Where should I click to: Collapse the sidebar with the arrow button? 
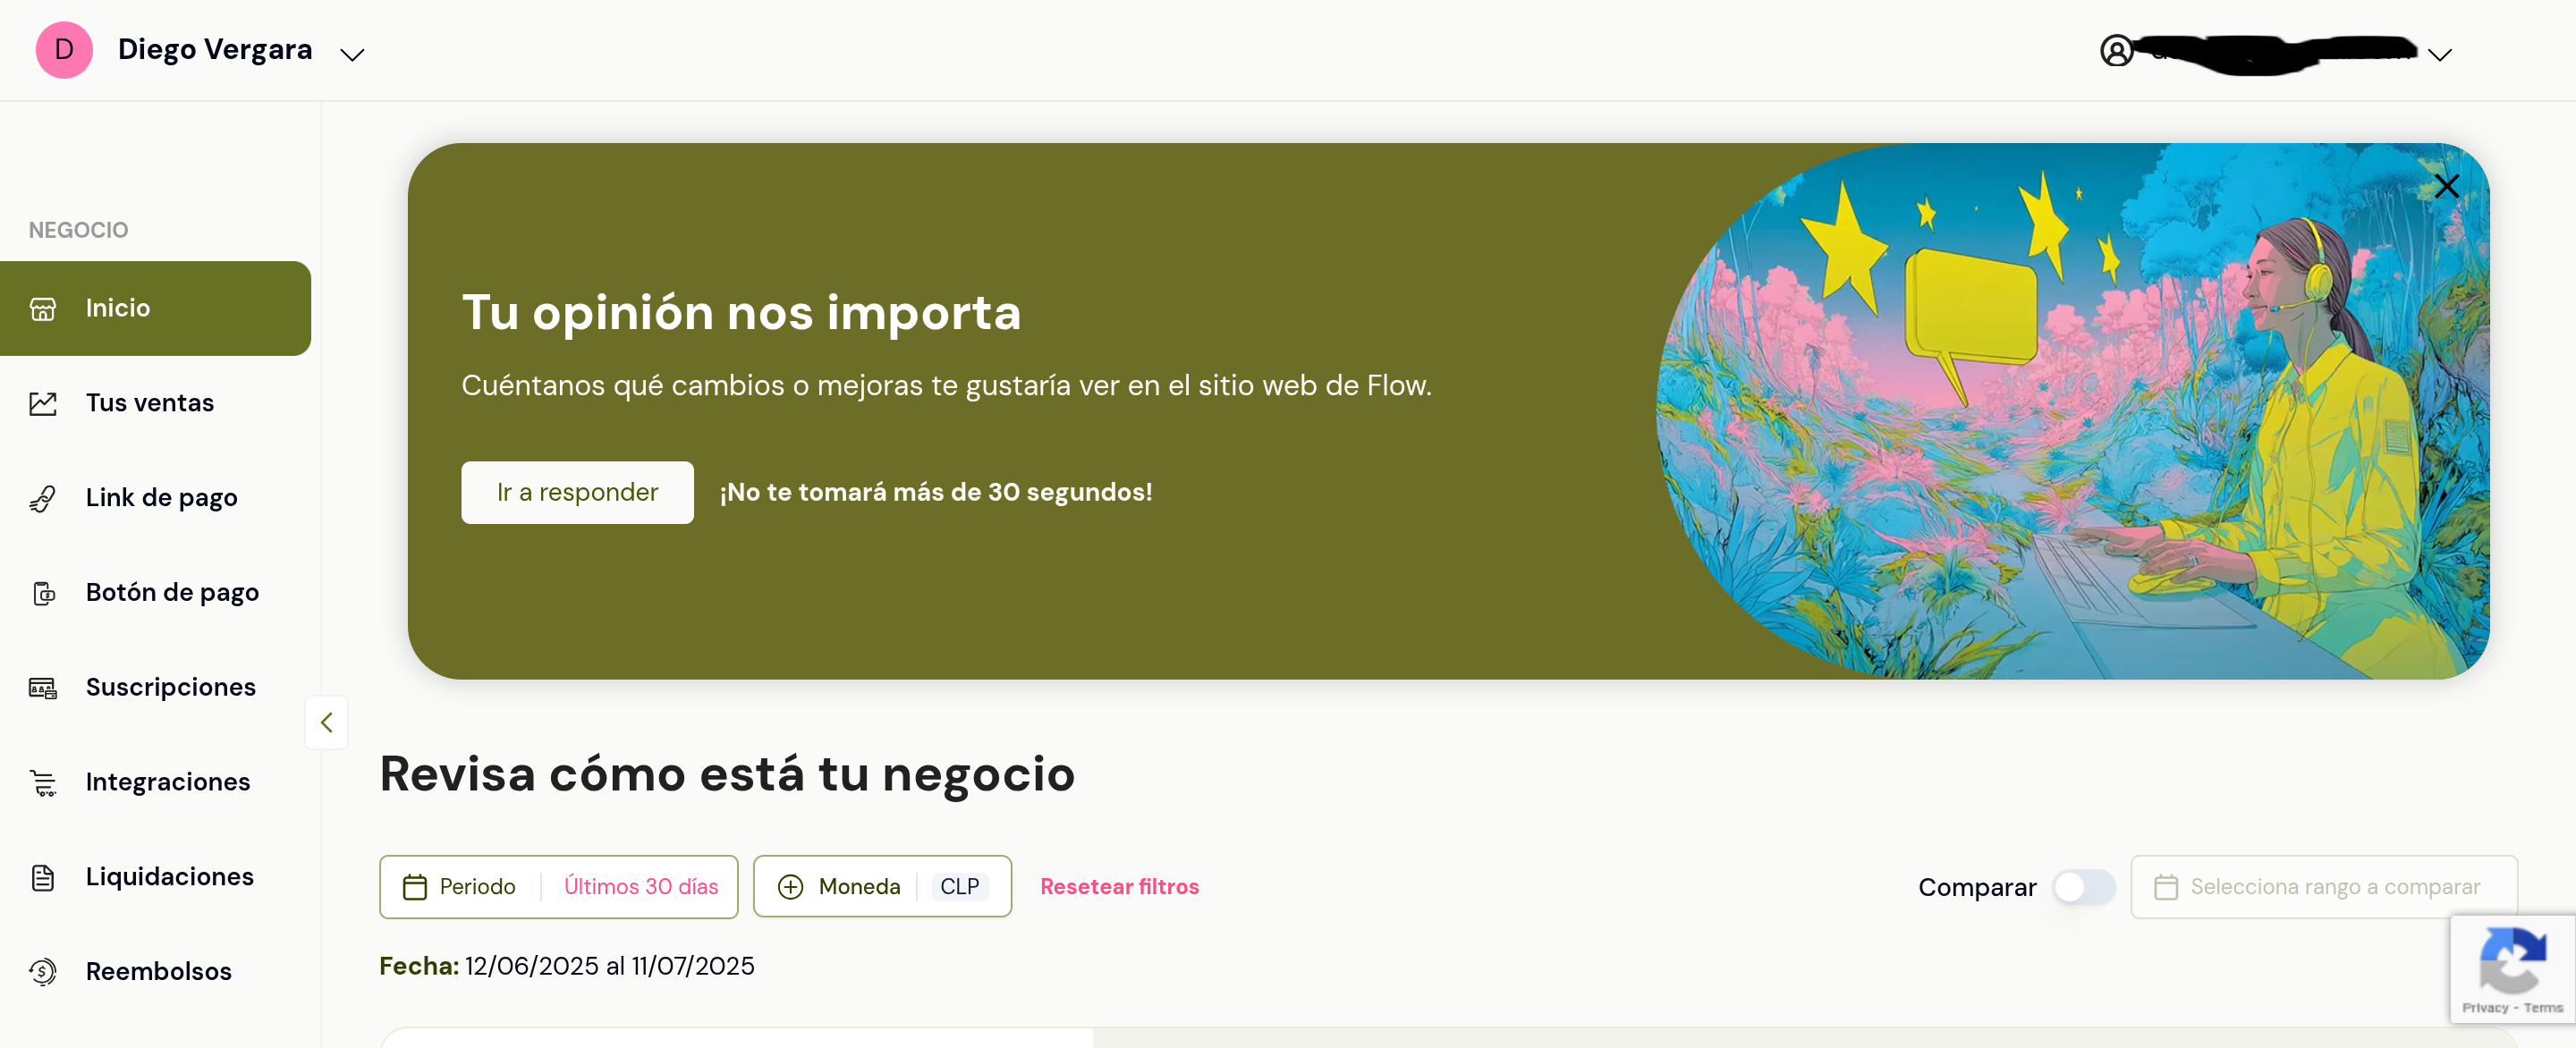(x=326, y=722)
